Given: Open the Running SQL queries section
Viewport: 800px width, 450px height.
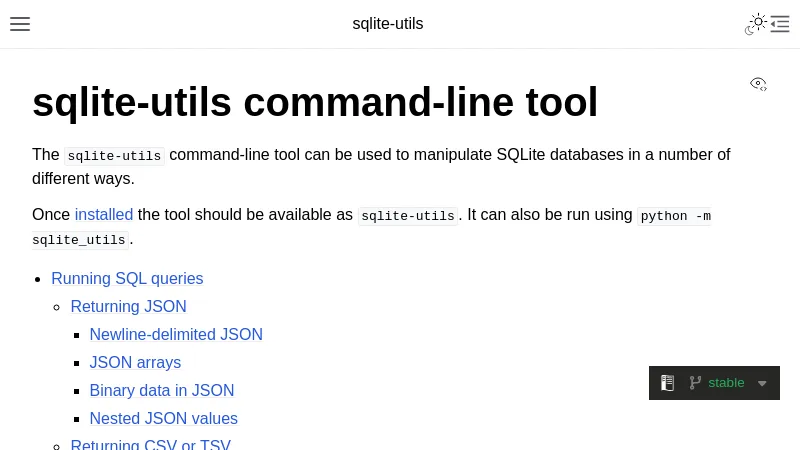Looking at the screenshot, I should (127, 279).
